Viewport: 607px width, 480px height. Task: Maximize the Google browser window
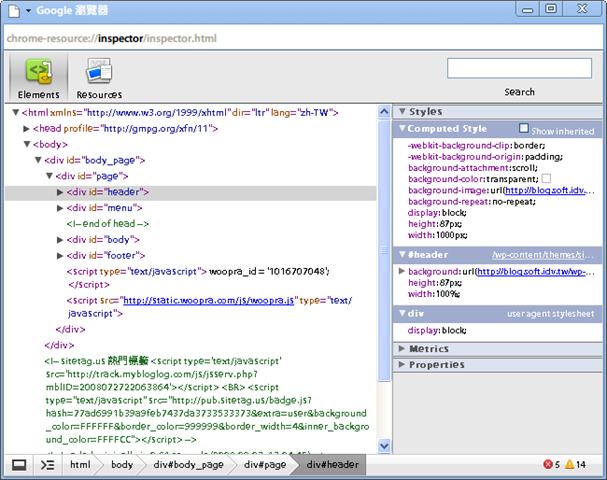(x=551, y=9)
